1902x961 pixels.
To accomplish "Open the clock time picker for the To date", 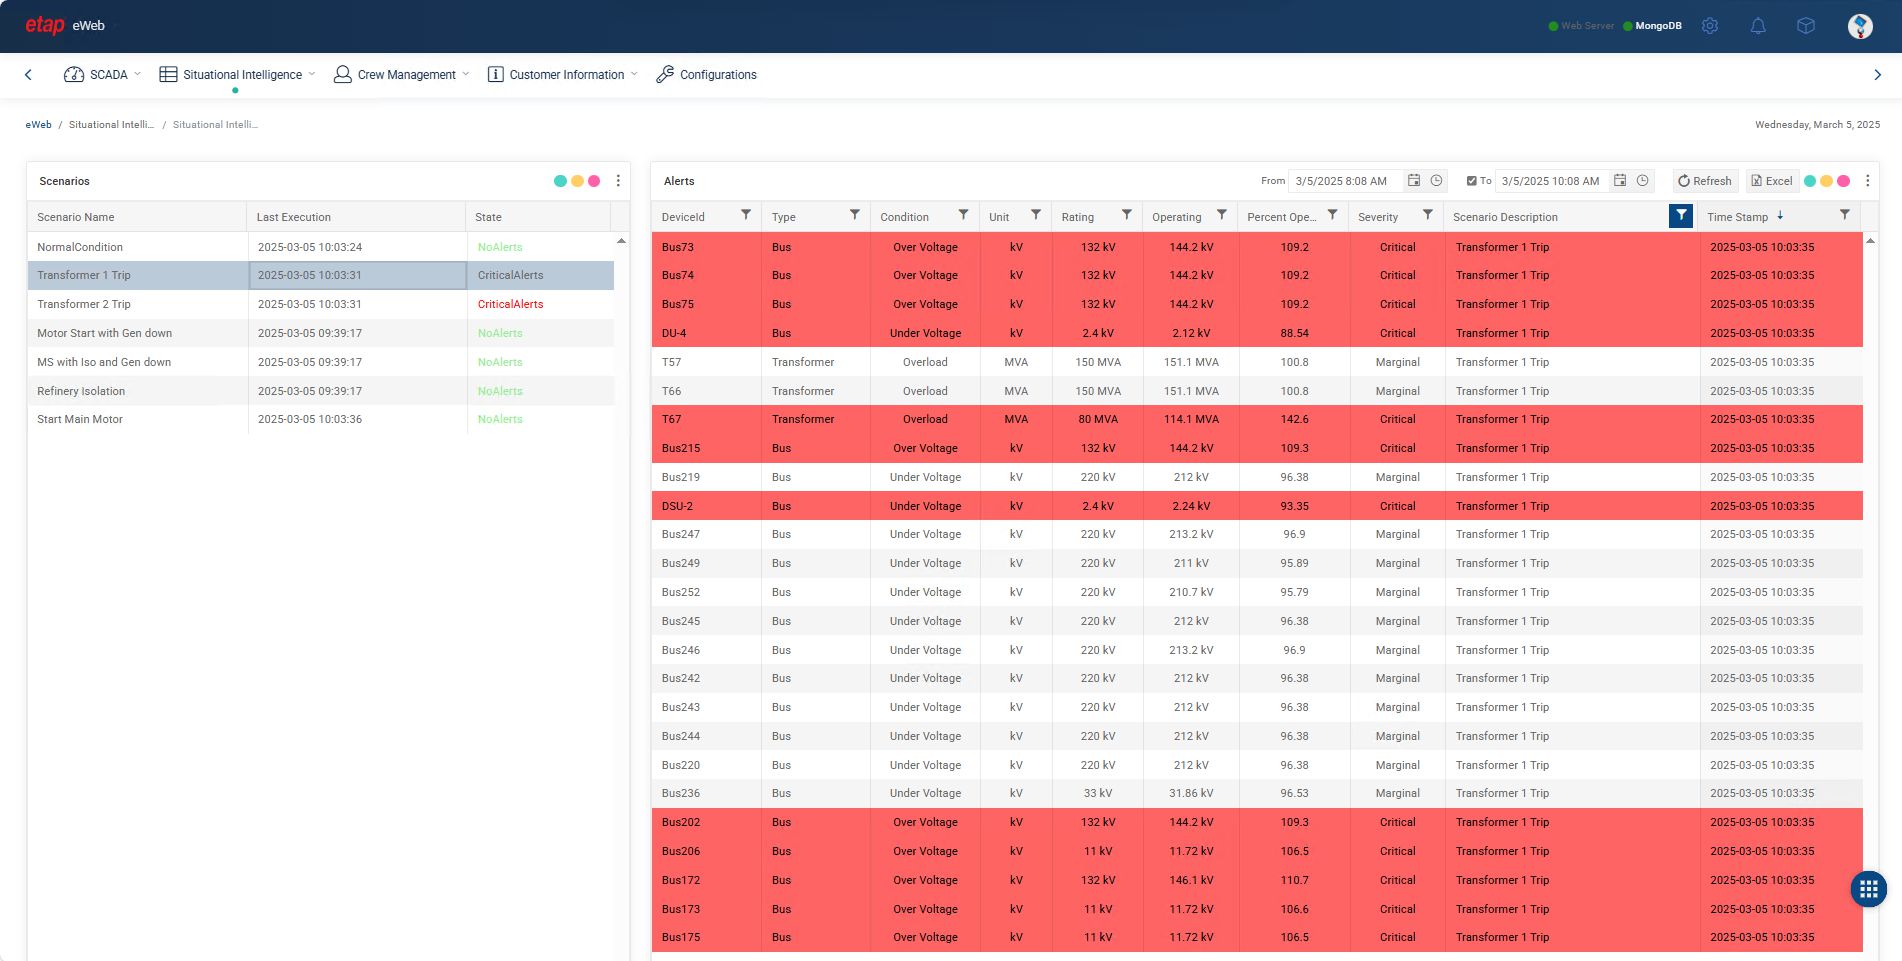I will (1642, 181).
